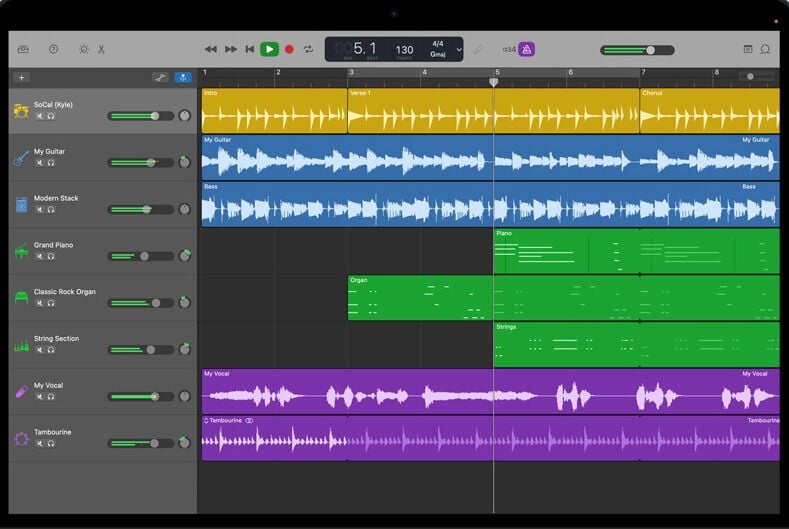Start playback with green Play button
The image size is (789, 529).
pos(269,49)
